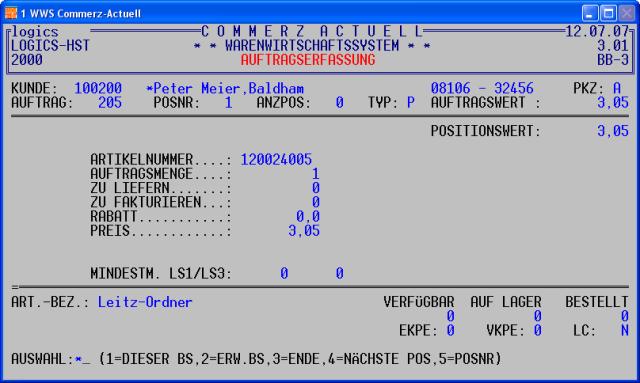This screenshot has height=383, width=640.
Task: Click the date 12.07.07 in header
Action: (x=597, y=31)
